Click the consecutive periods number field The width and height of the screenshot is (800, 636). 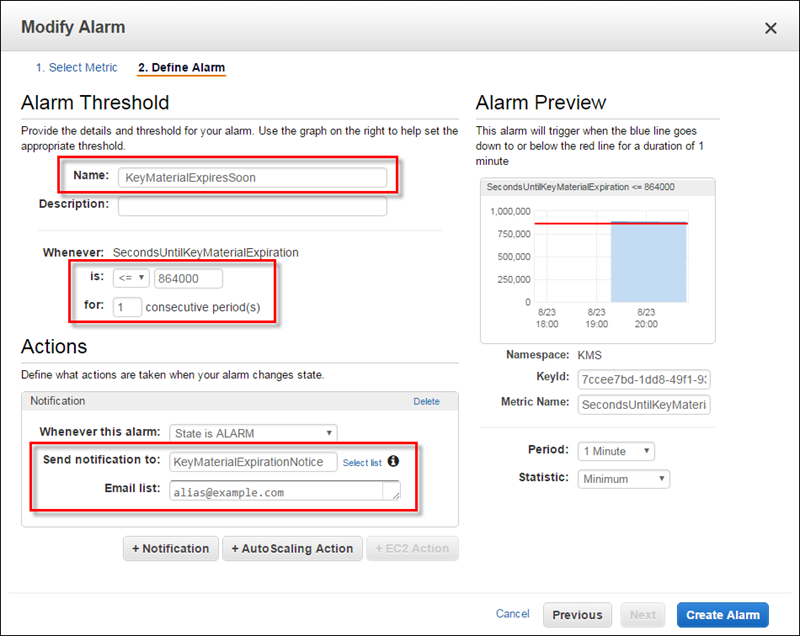[x=127, y=307]
